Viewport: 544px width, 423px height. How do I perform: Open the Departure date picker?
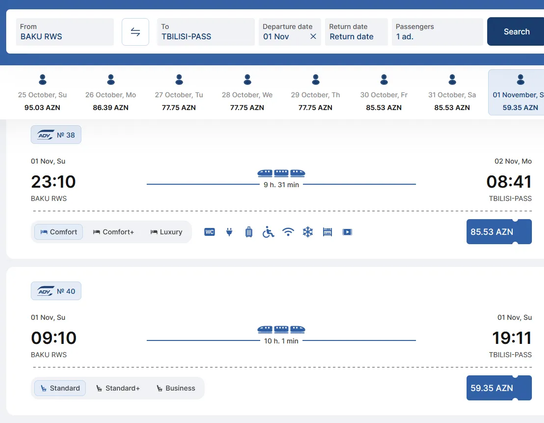pyautogui.click(x=290, y=32)
